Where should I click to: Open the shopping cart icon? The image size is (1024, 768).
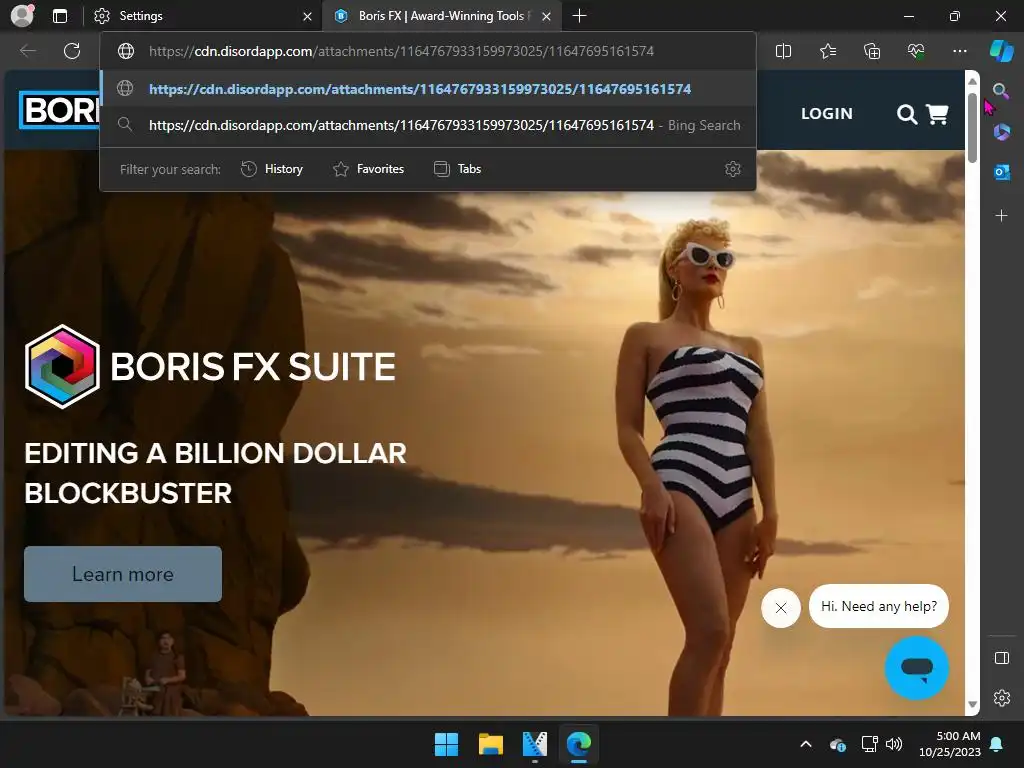coord(937,114)
